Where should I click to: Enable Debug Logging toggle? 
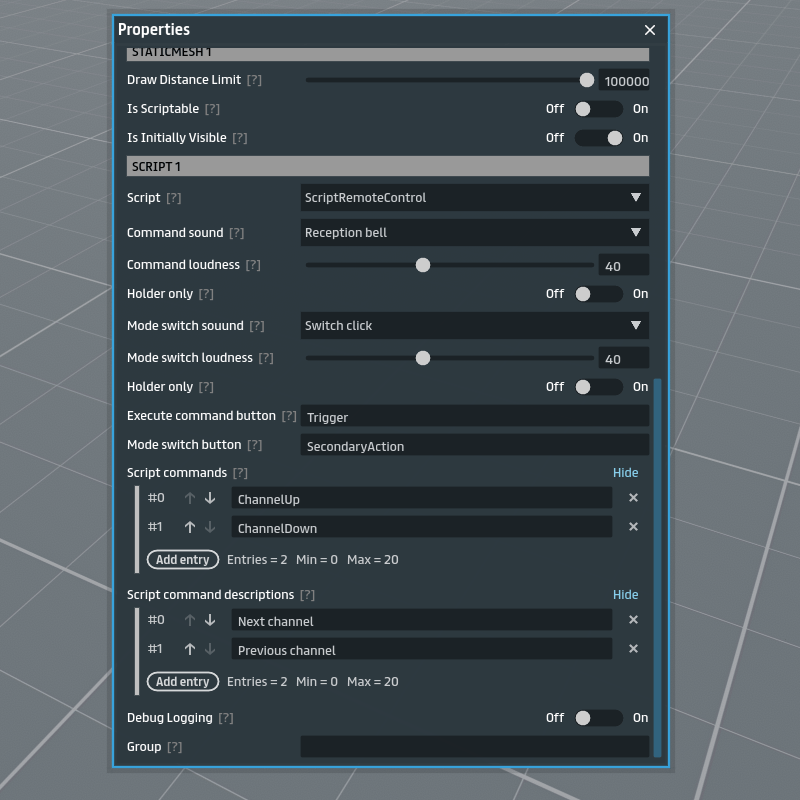(597, 718)
